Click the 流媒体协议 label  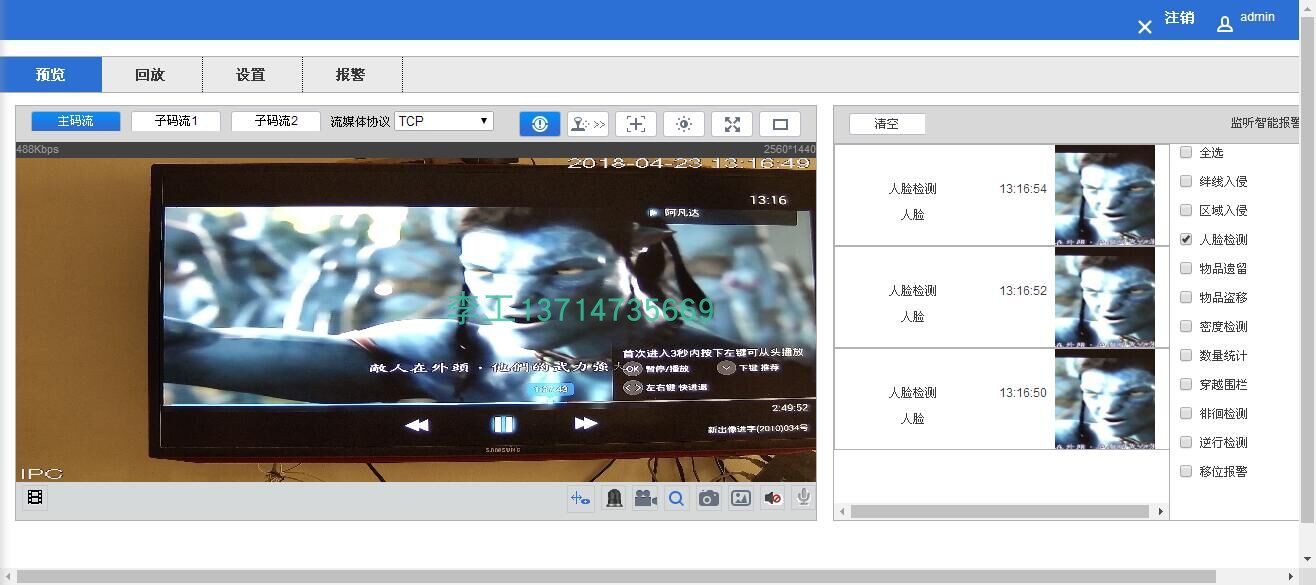[x=360, y=122]
